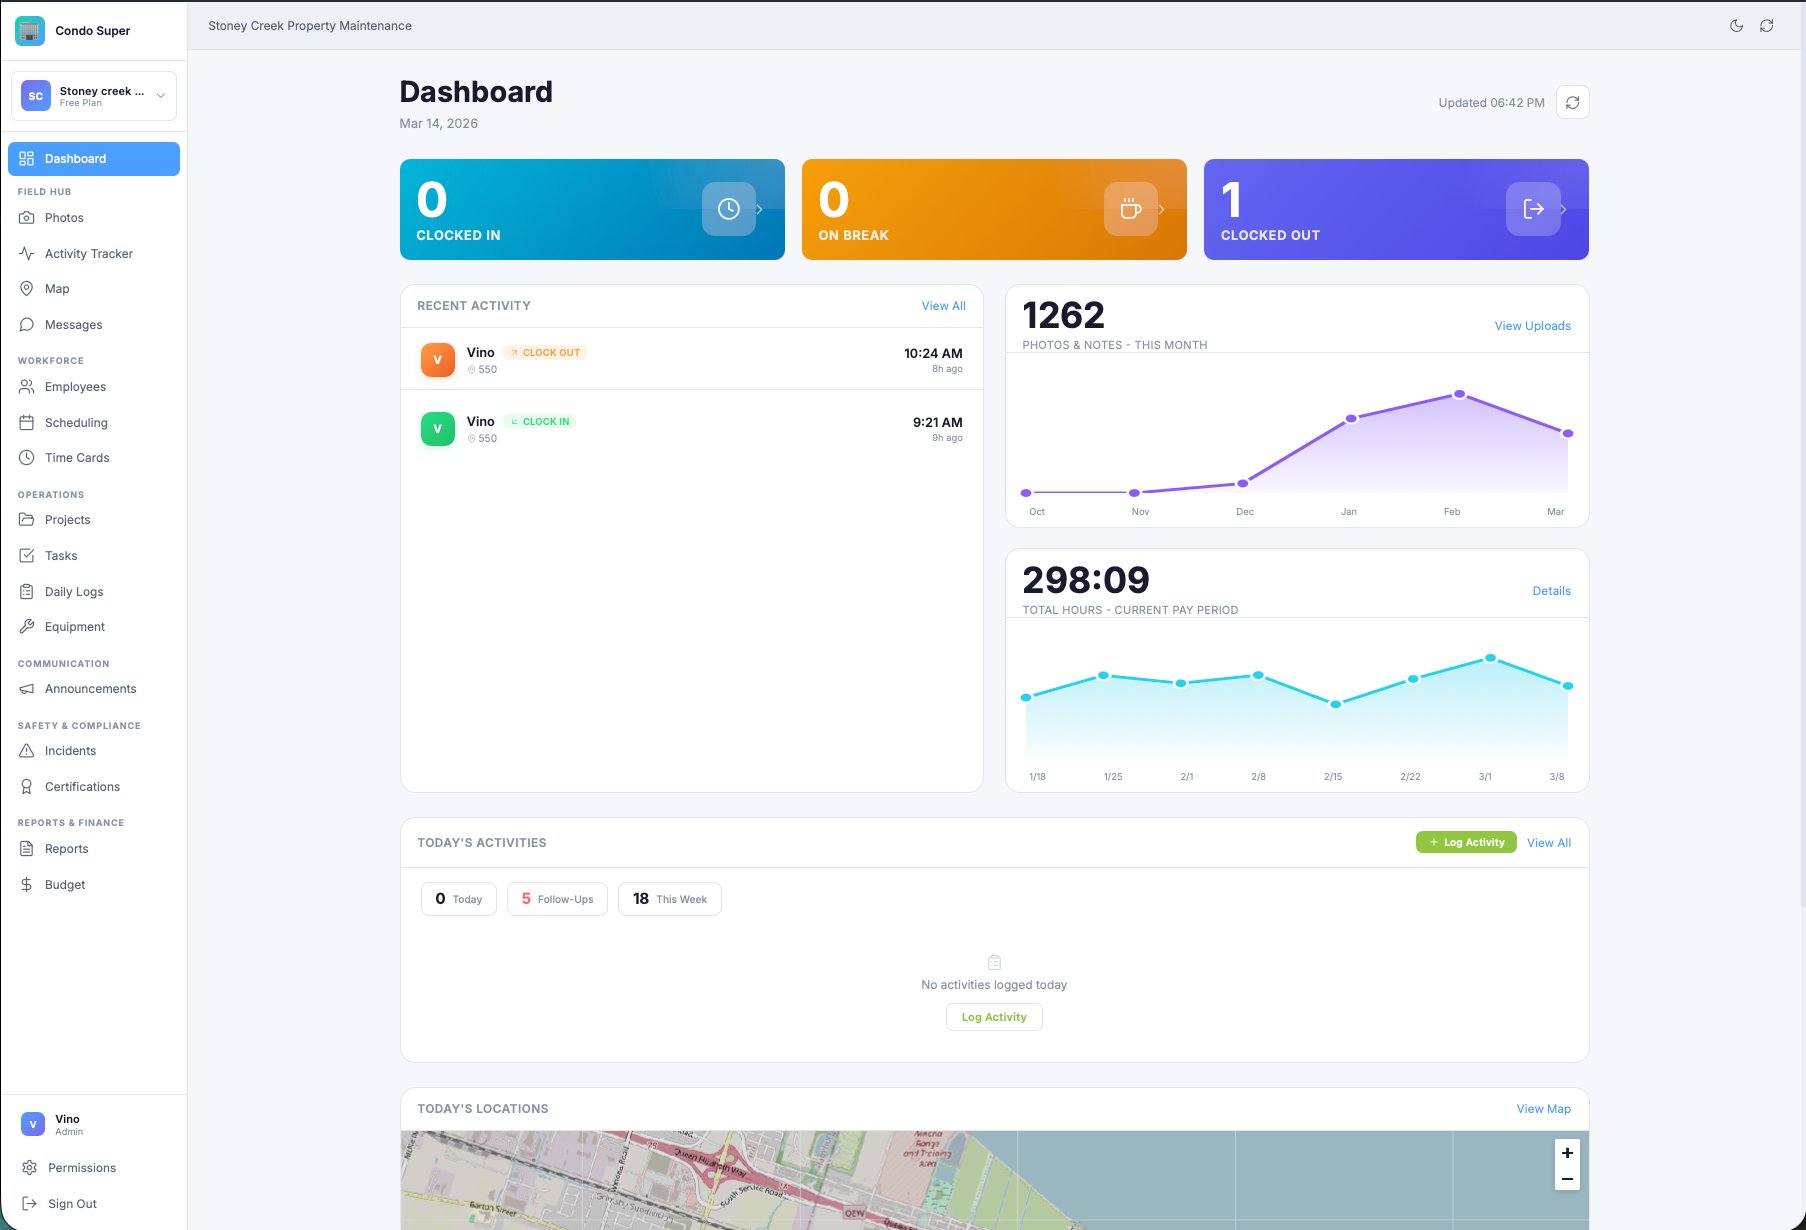
Task: Click green Vino avatar
Action: coord(437,429)
